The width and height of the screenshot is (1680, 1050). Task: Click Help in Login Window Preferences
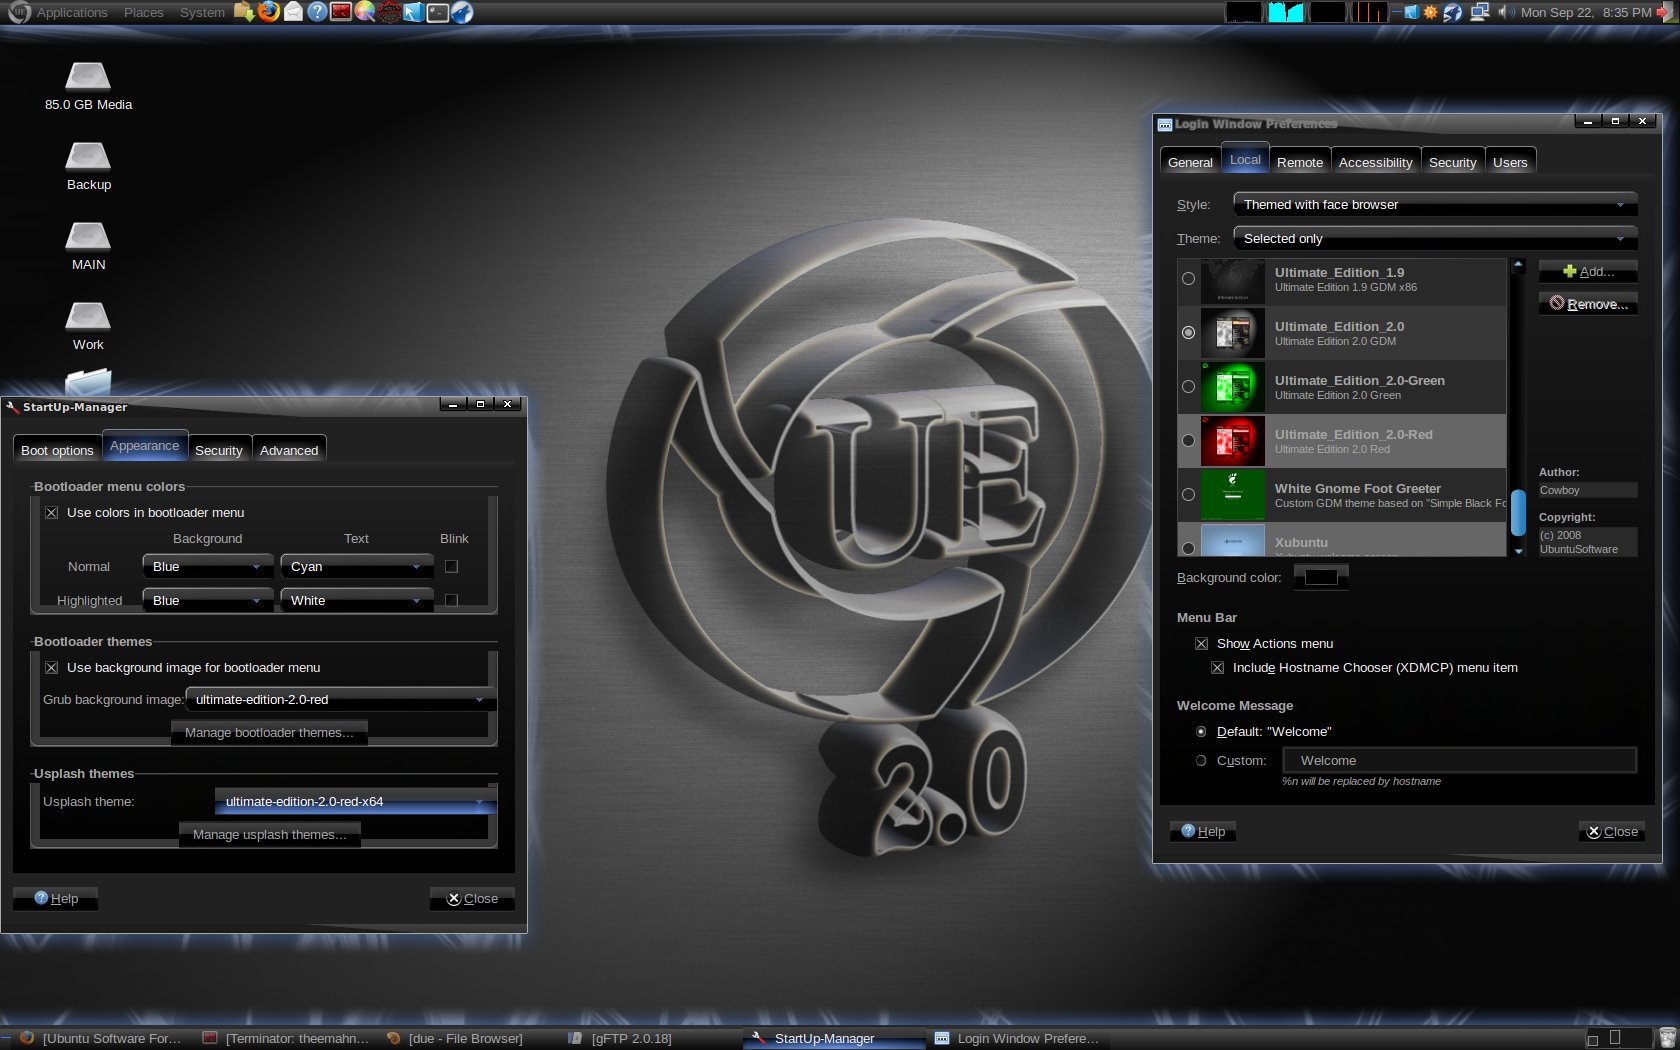point(1203,831)
